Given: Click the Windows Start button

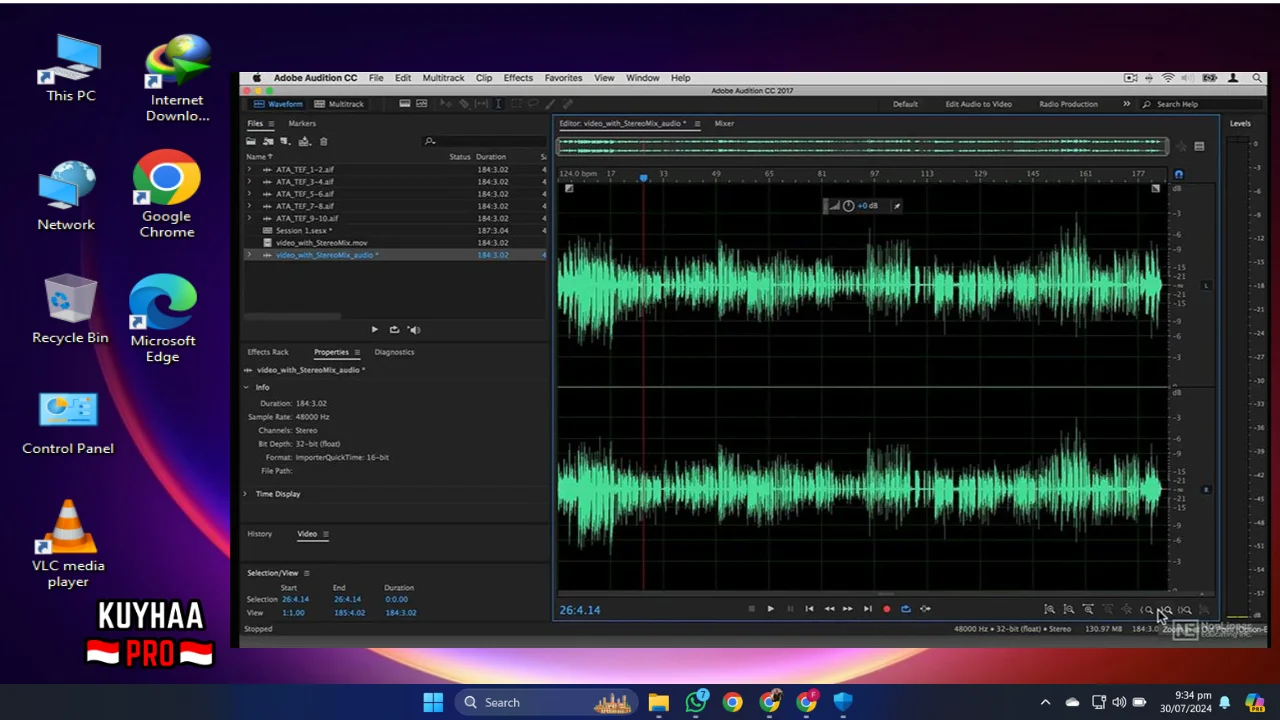Looking at the screenshot, I should point(433,702).
